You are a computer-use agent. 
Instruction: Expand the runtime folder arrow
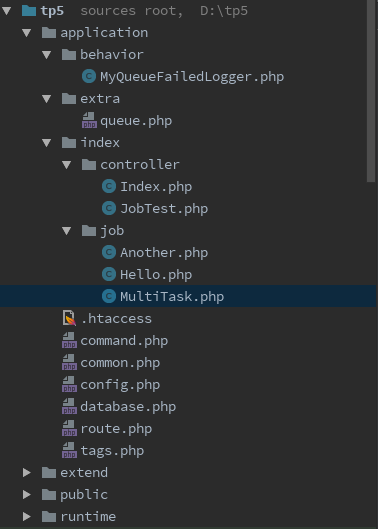pos(27,517)
